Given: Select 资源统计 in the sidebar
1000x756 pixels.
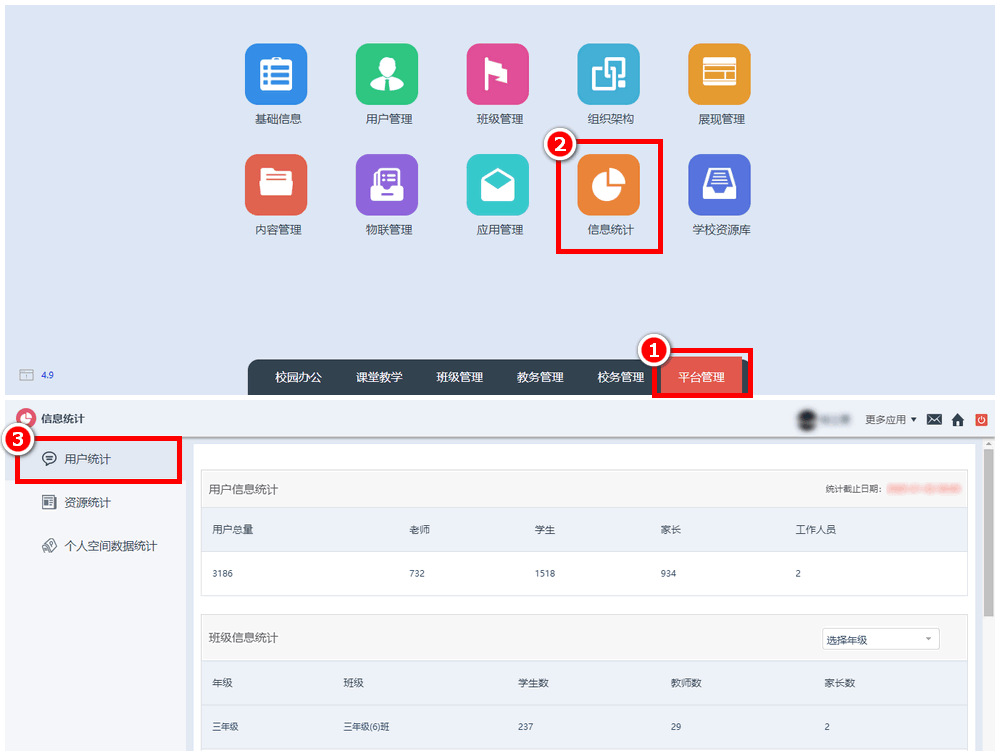Looking at the screenshot, I should pos(87,502).
